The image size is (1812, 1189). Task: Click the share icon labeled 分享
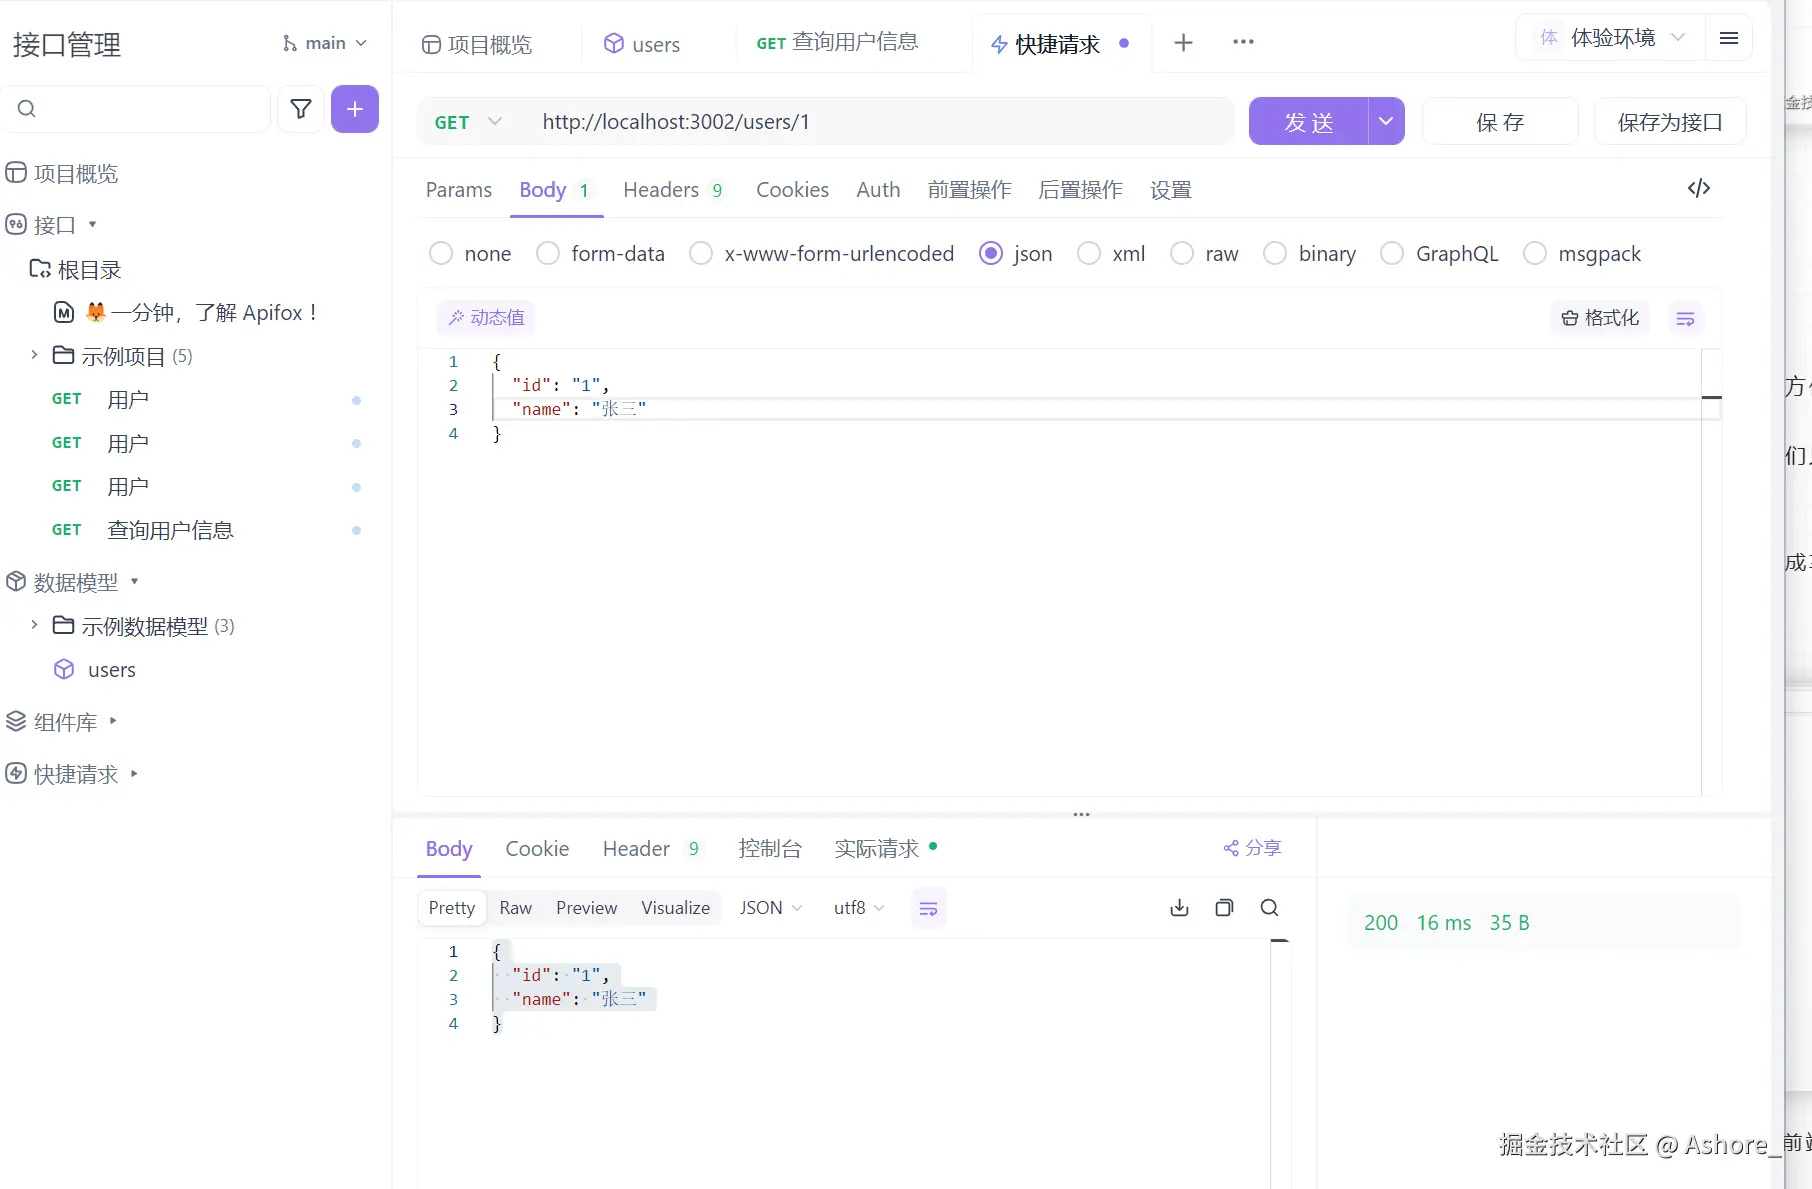tap(1231, 848)
